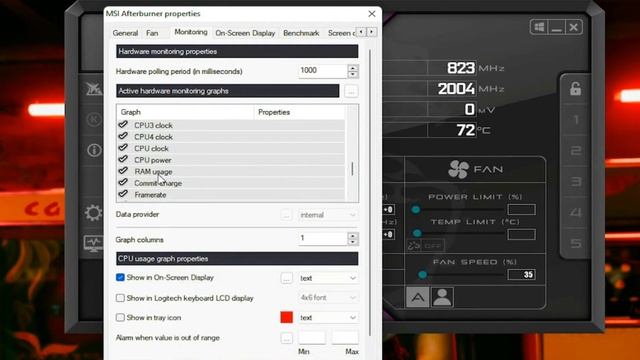Click the information icon in Afterburner sidebar
The width and height of the screenshot is (640, 360).
pyautogui.click(x=94, y=150)
